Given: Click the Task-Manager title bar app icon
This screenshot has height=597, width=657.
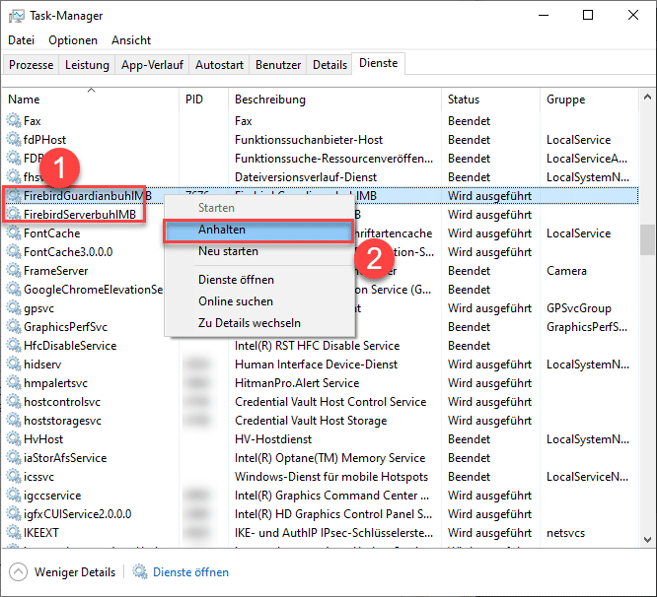Looking at the screenshot, I should 17,16.
